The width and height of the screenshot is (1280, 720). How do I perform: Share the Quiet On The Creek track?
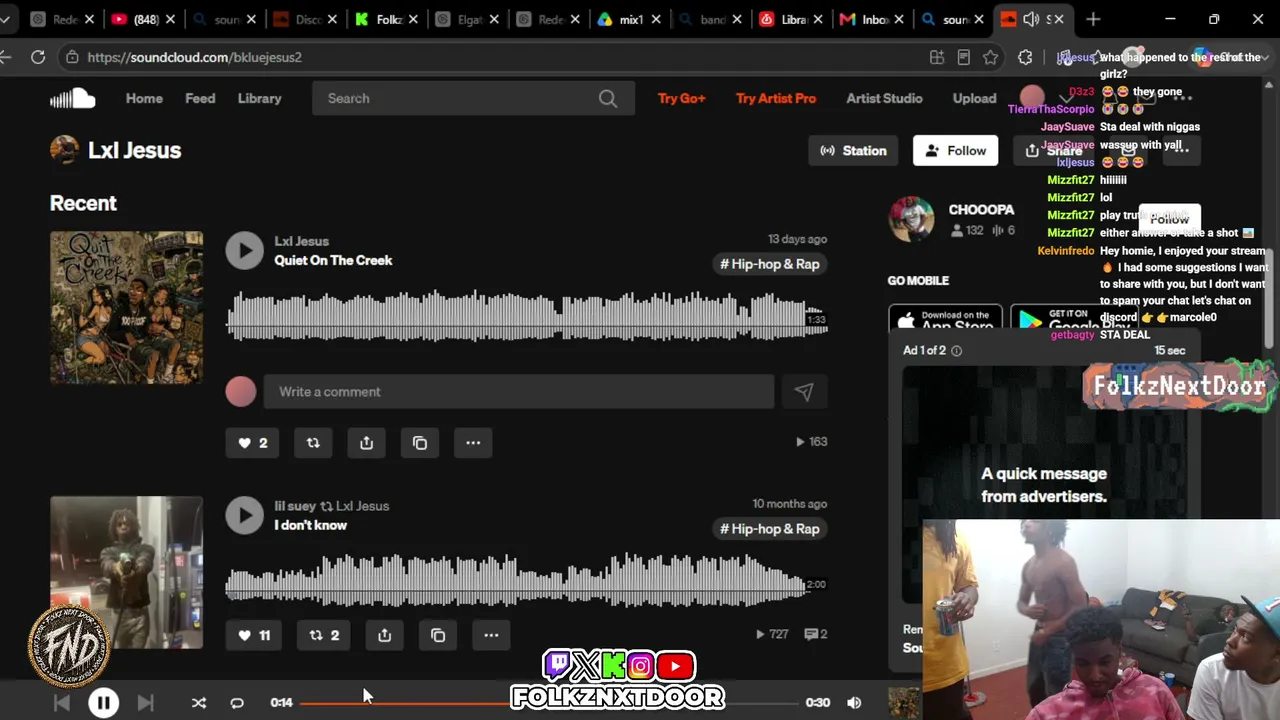tap(366, 443)
